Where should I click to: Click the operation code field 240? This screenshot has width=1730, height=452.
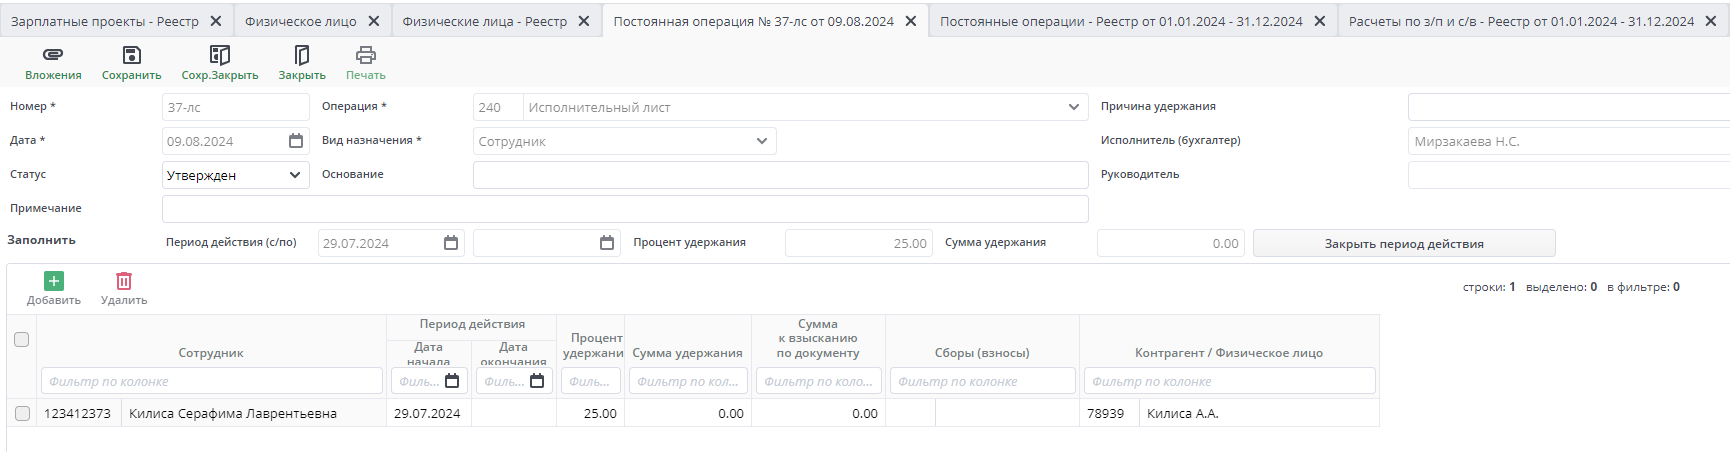coord(498,107)
